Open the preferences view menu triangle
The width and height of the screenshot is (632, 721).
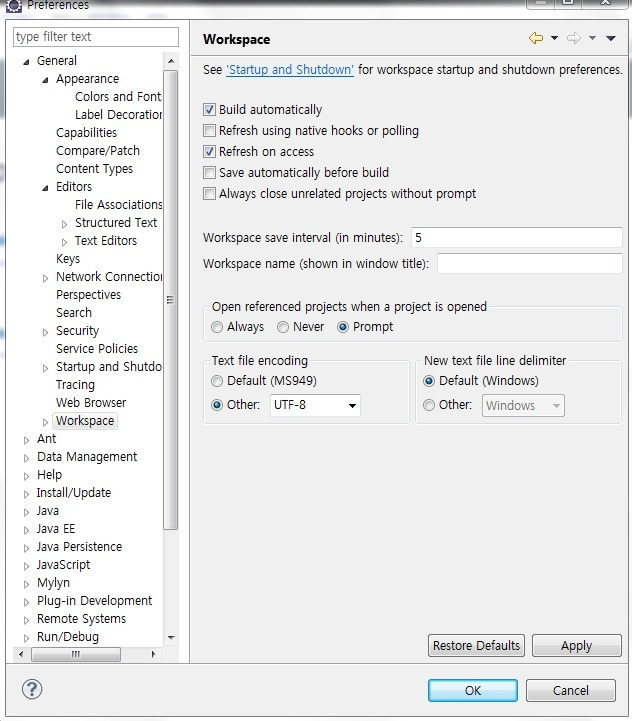pyautogui.click(x=611, y=38)
